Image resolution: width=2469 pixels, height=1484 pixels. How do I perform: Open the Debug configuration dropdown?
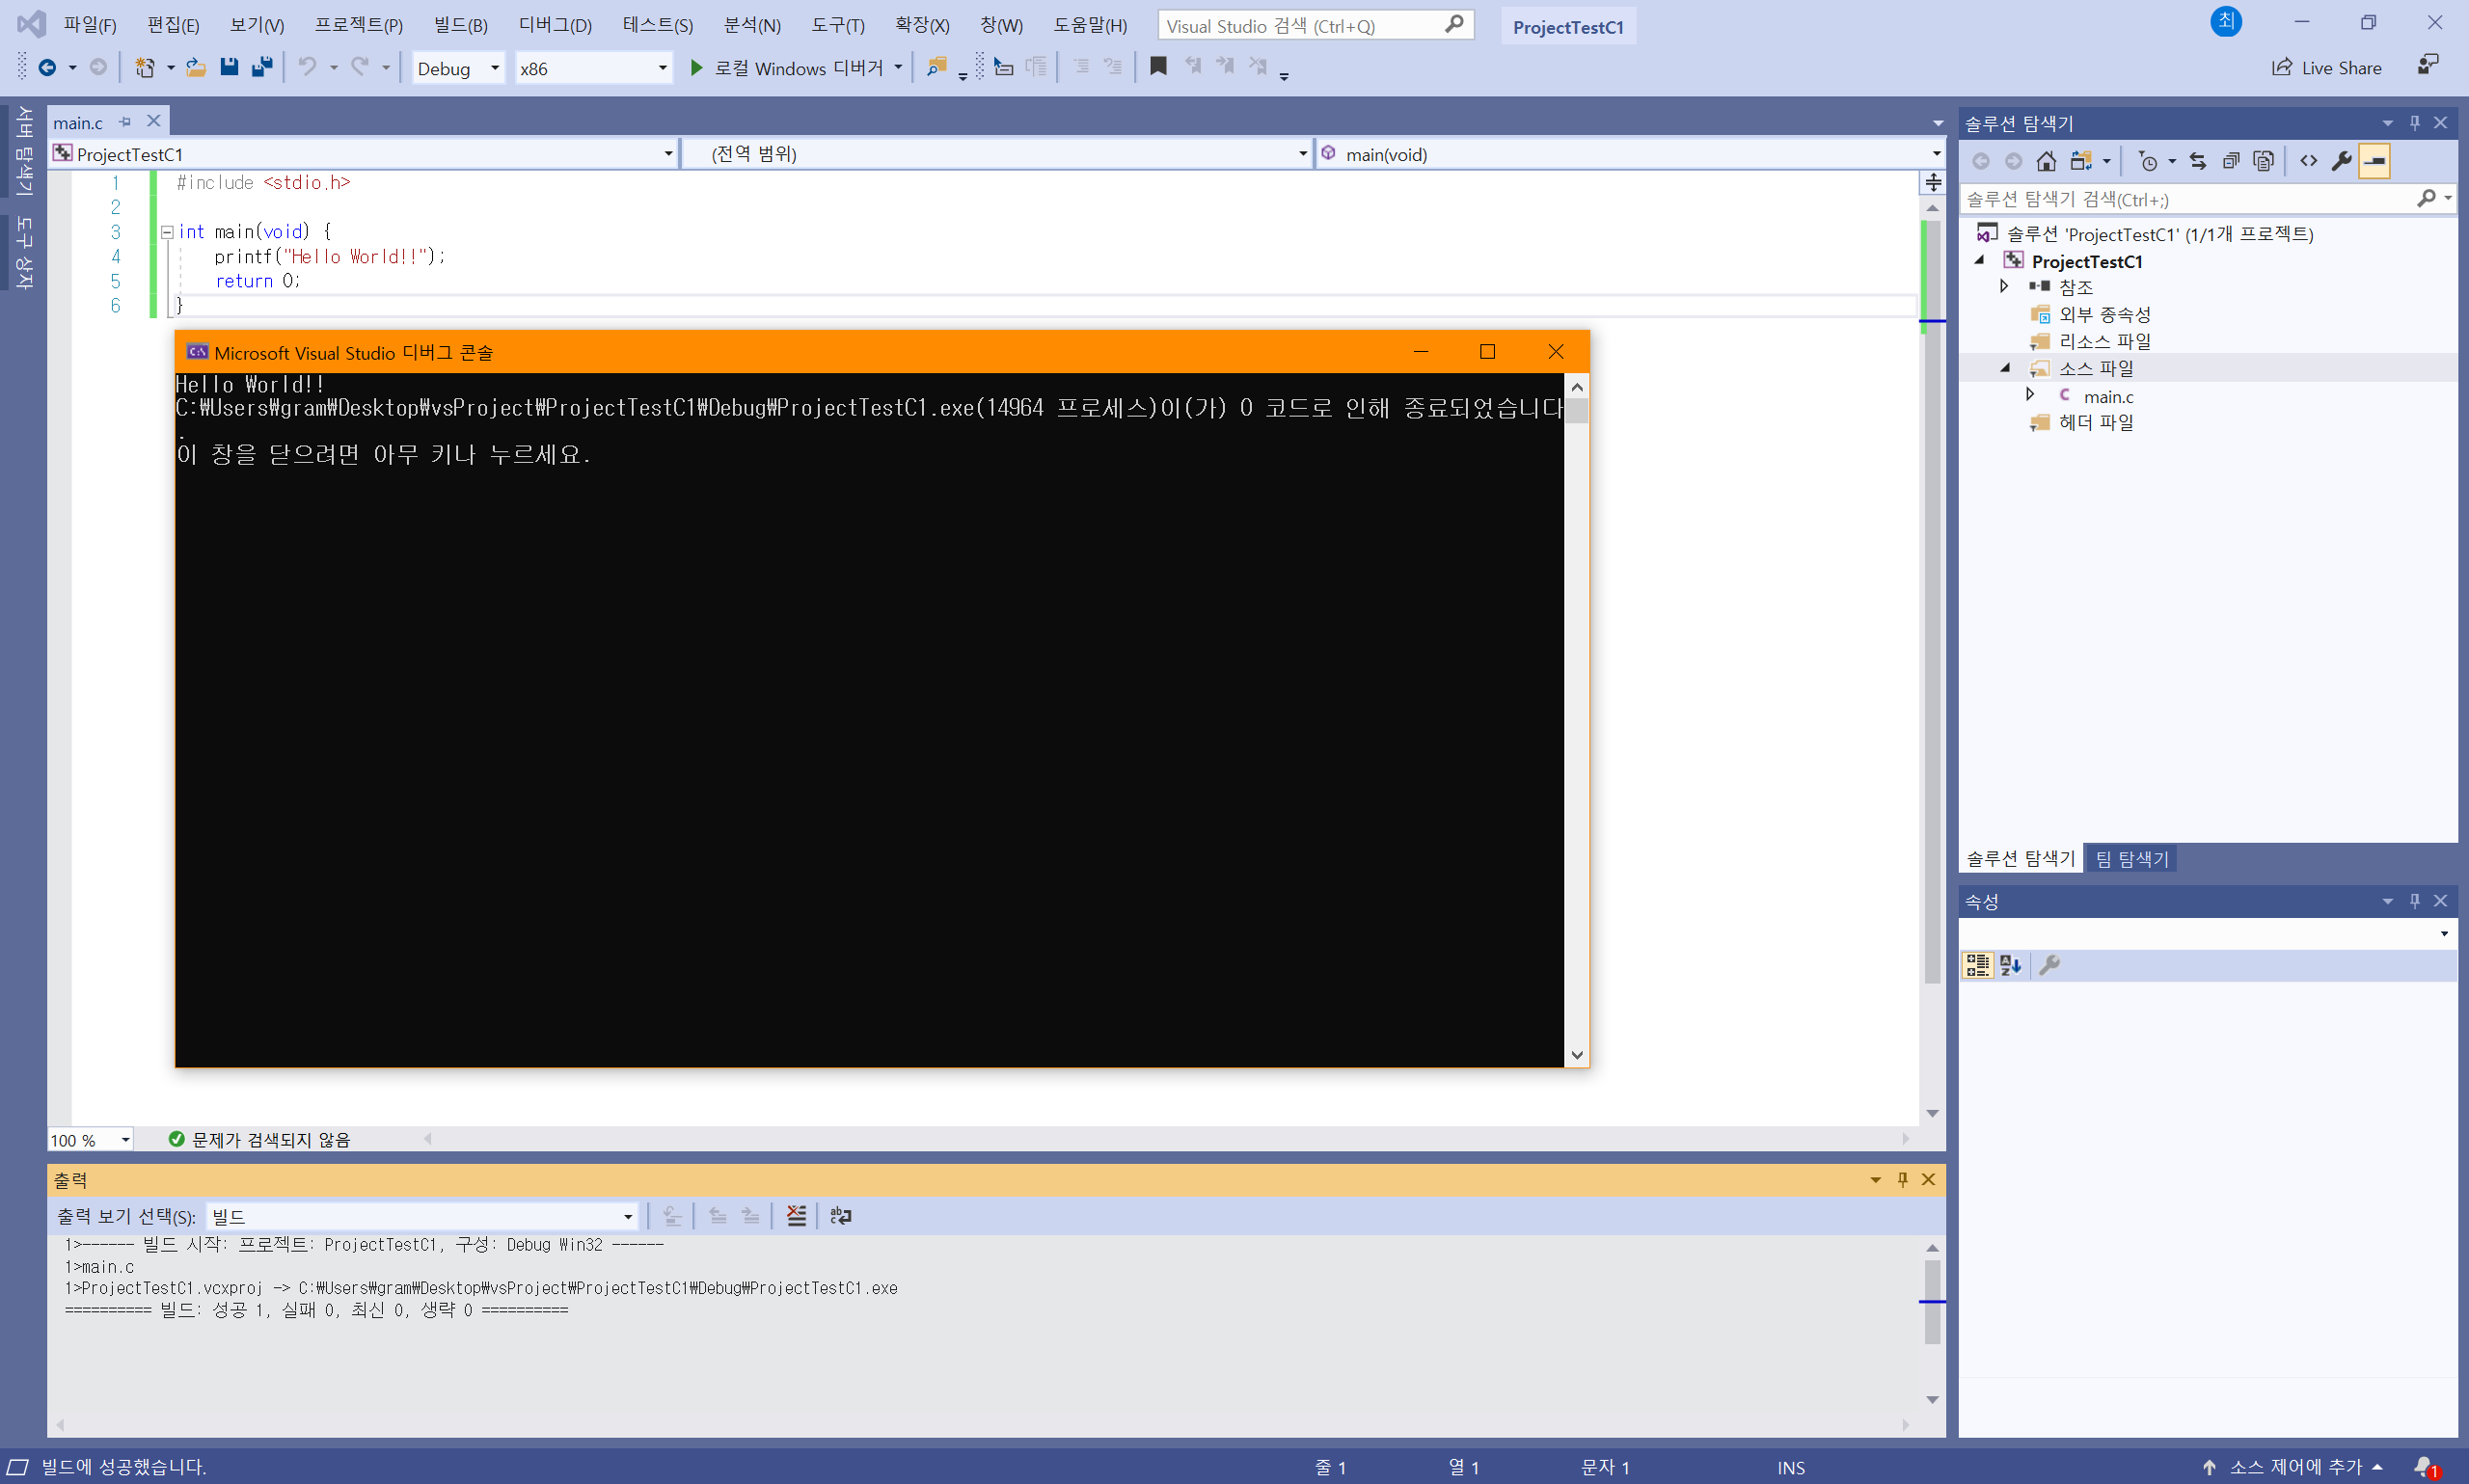point(494,68)
